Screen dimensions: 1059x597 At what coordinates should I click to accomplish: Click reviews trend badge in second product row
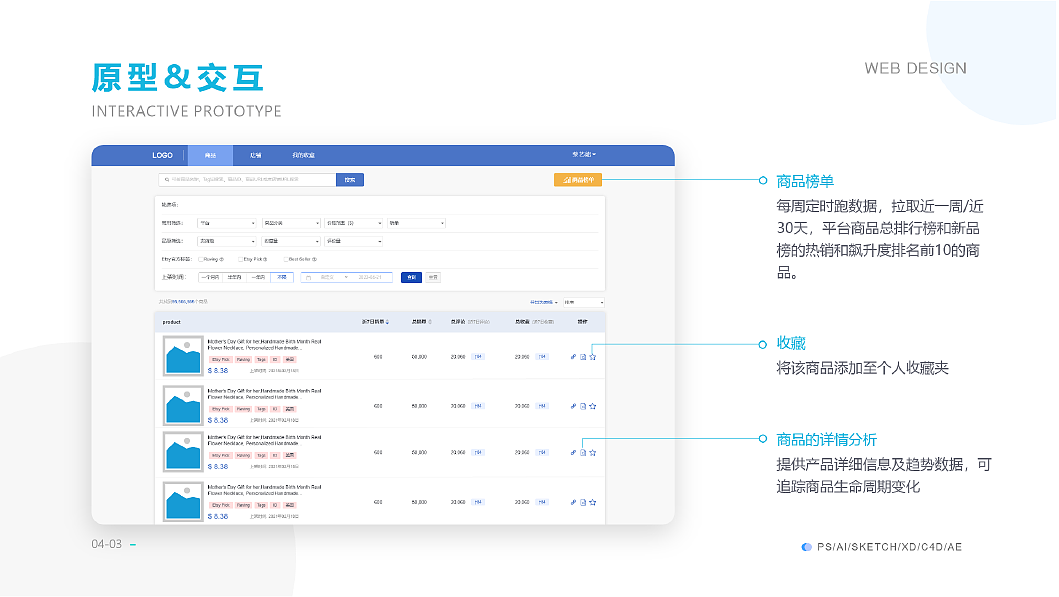[478, 406]
